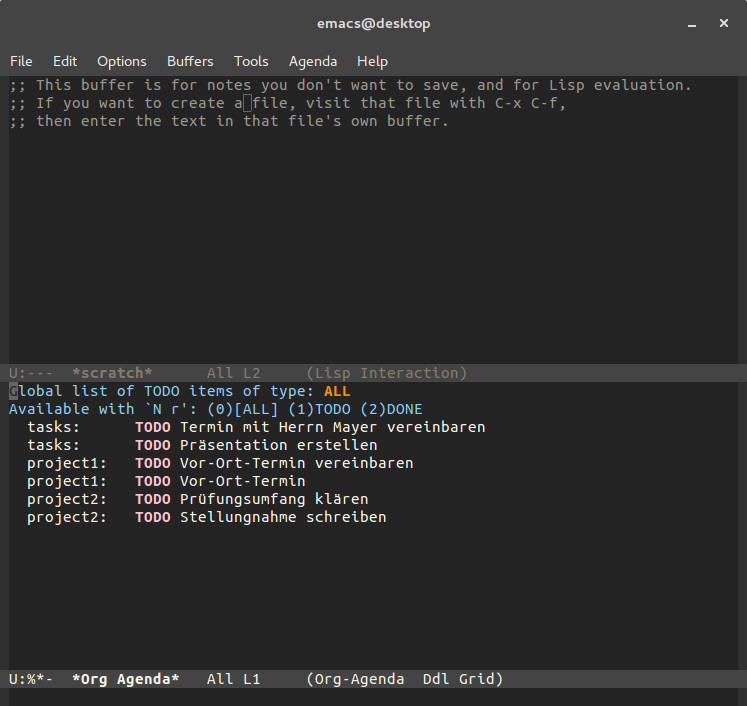Image resolution: width=747 pixels, height=706 pixels.
Task: Open the Buffers menu
Action: point(190,61)
